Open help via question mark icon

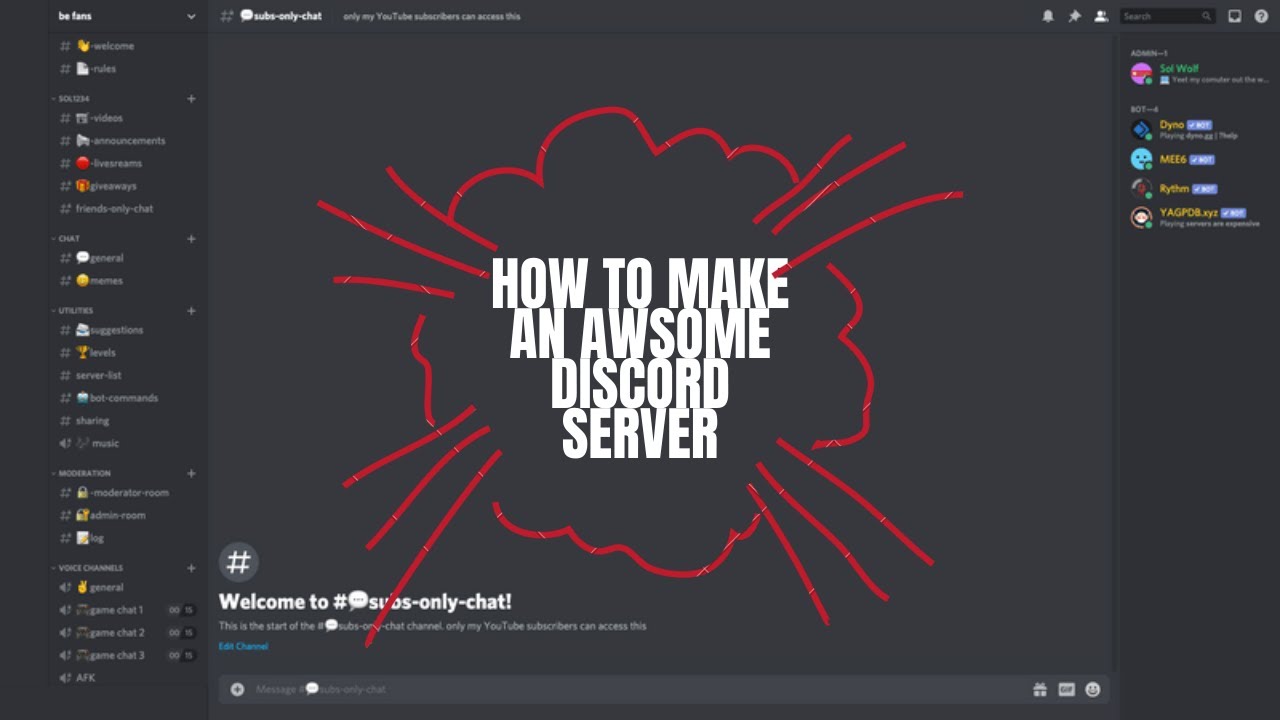(1261, 16)
